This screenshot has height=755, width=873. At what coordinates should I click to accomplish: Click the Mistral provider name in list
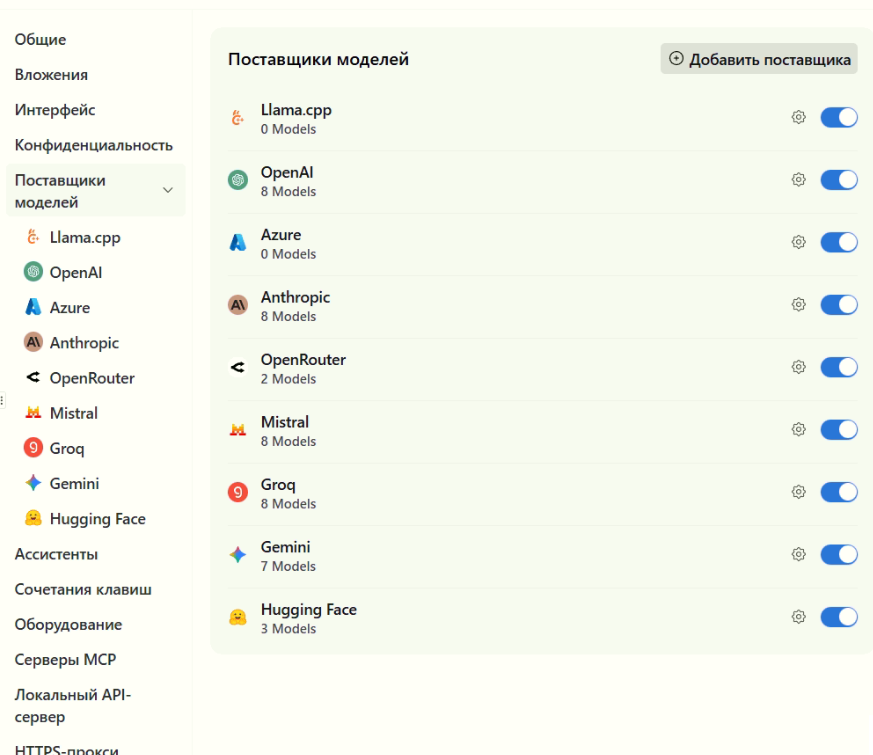tap(285, 421)
